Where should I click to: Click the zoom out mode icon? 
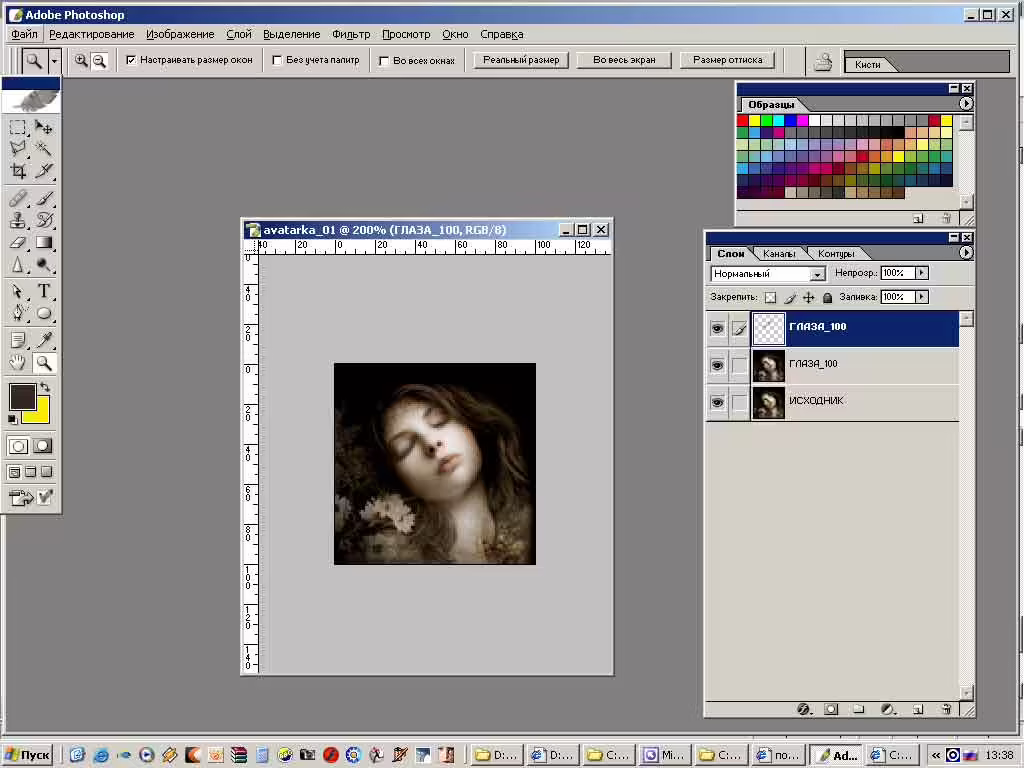99,60
